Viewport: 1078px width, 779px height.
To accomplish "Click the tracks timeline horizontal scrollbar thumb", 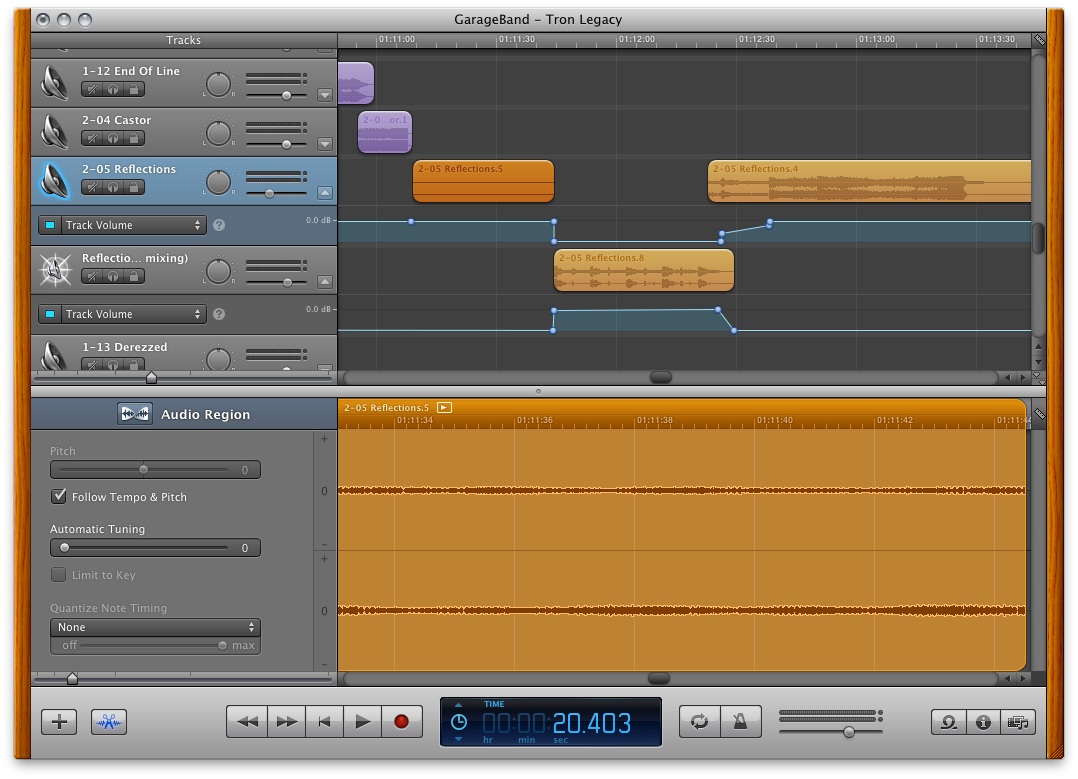I will tap(661, 377).
